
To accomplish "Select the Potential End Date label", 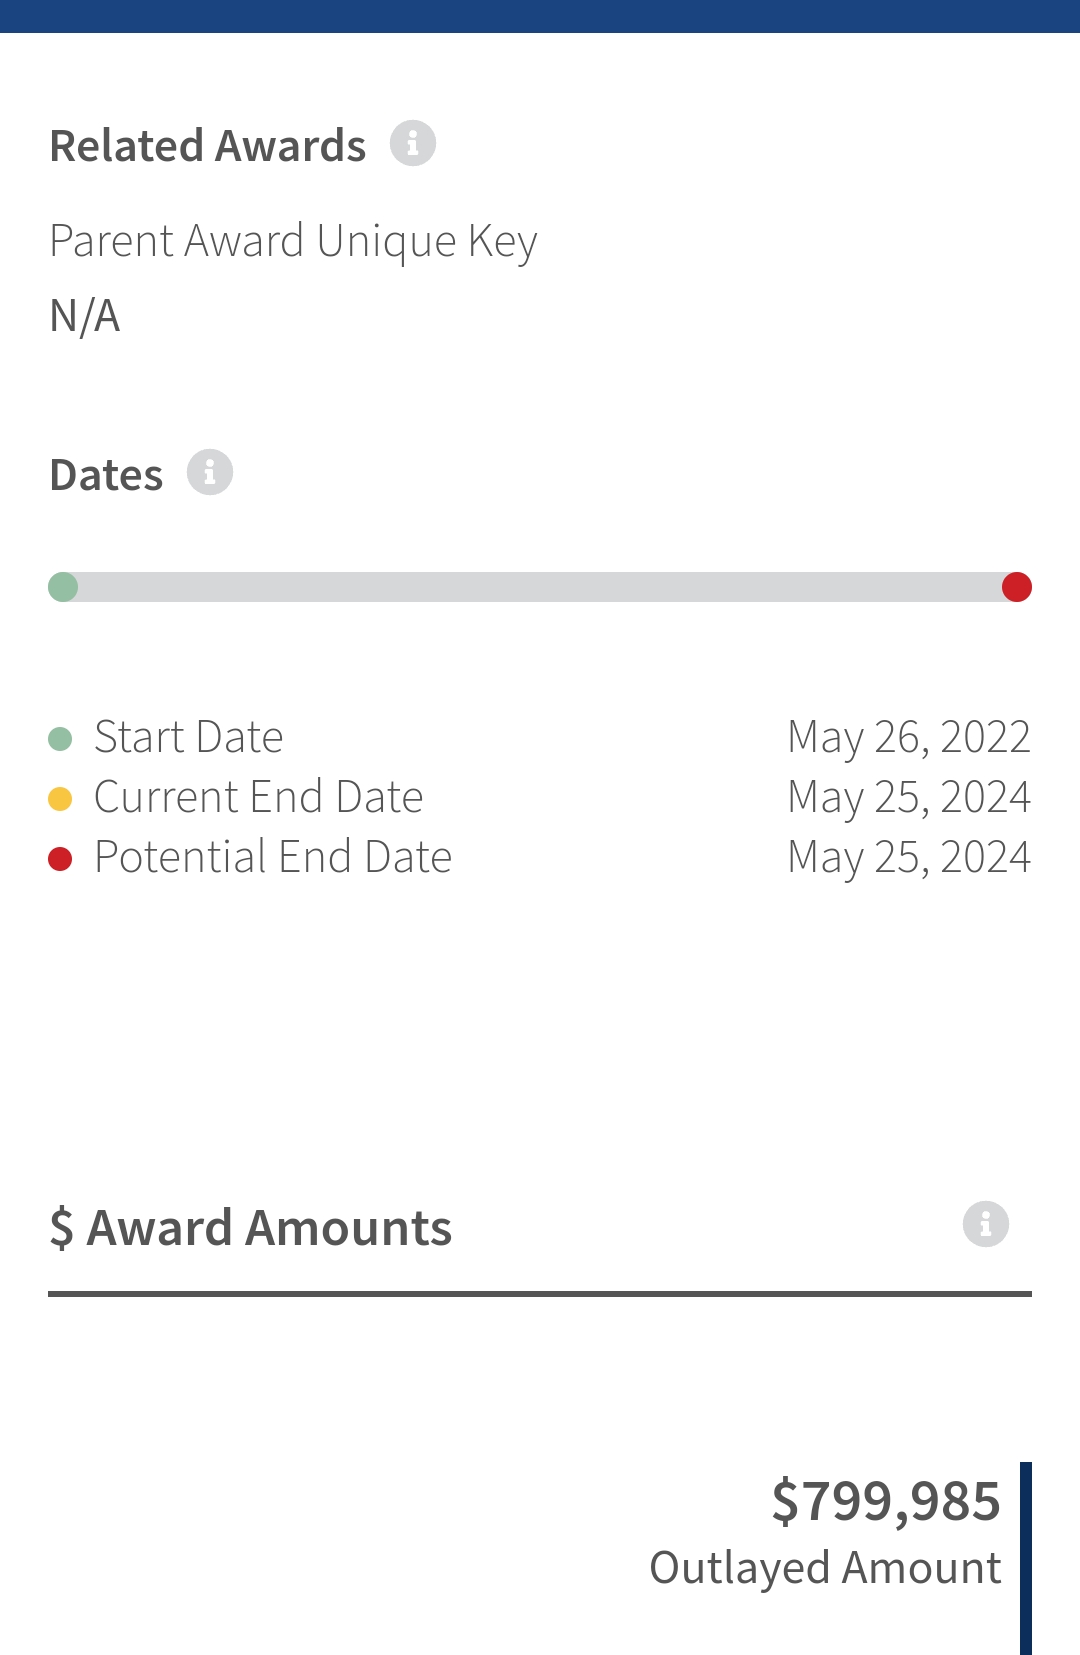I will pyautogui.click(x=273, y=857).
